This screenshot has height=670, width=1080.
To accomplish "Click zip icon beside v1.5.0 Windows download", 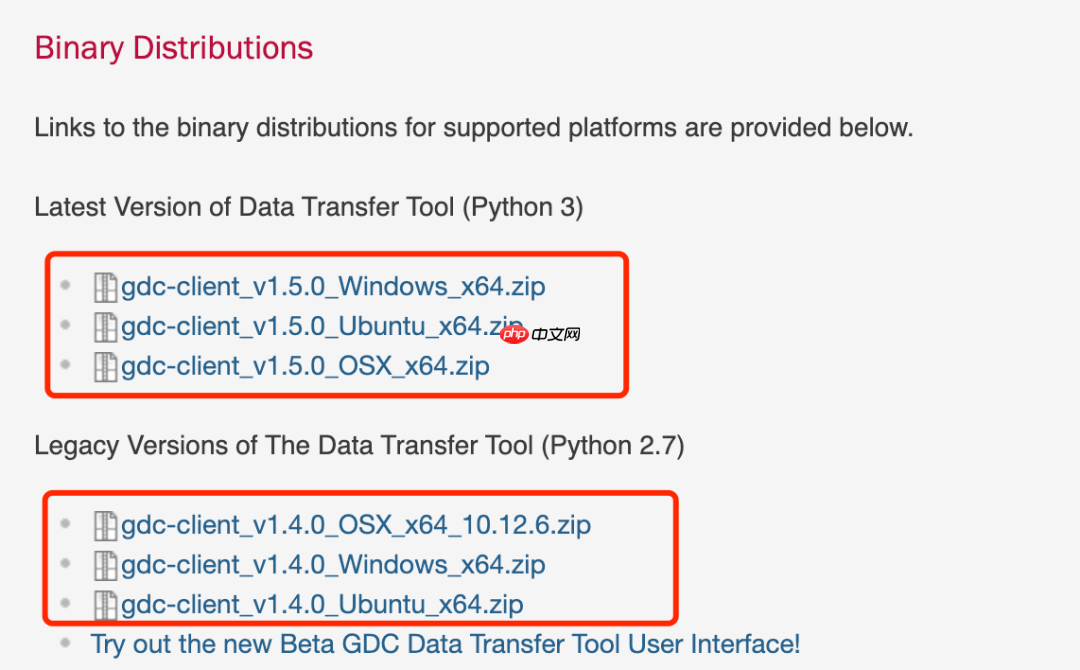I will tap(105, 287).
